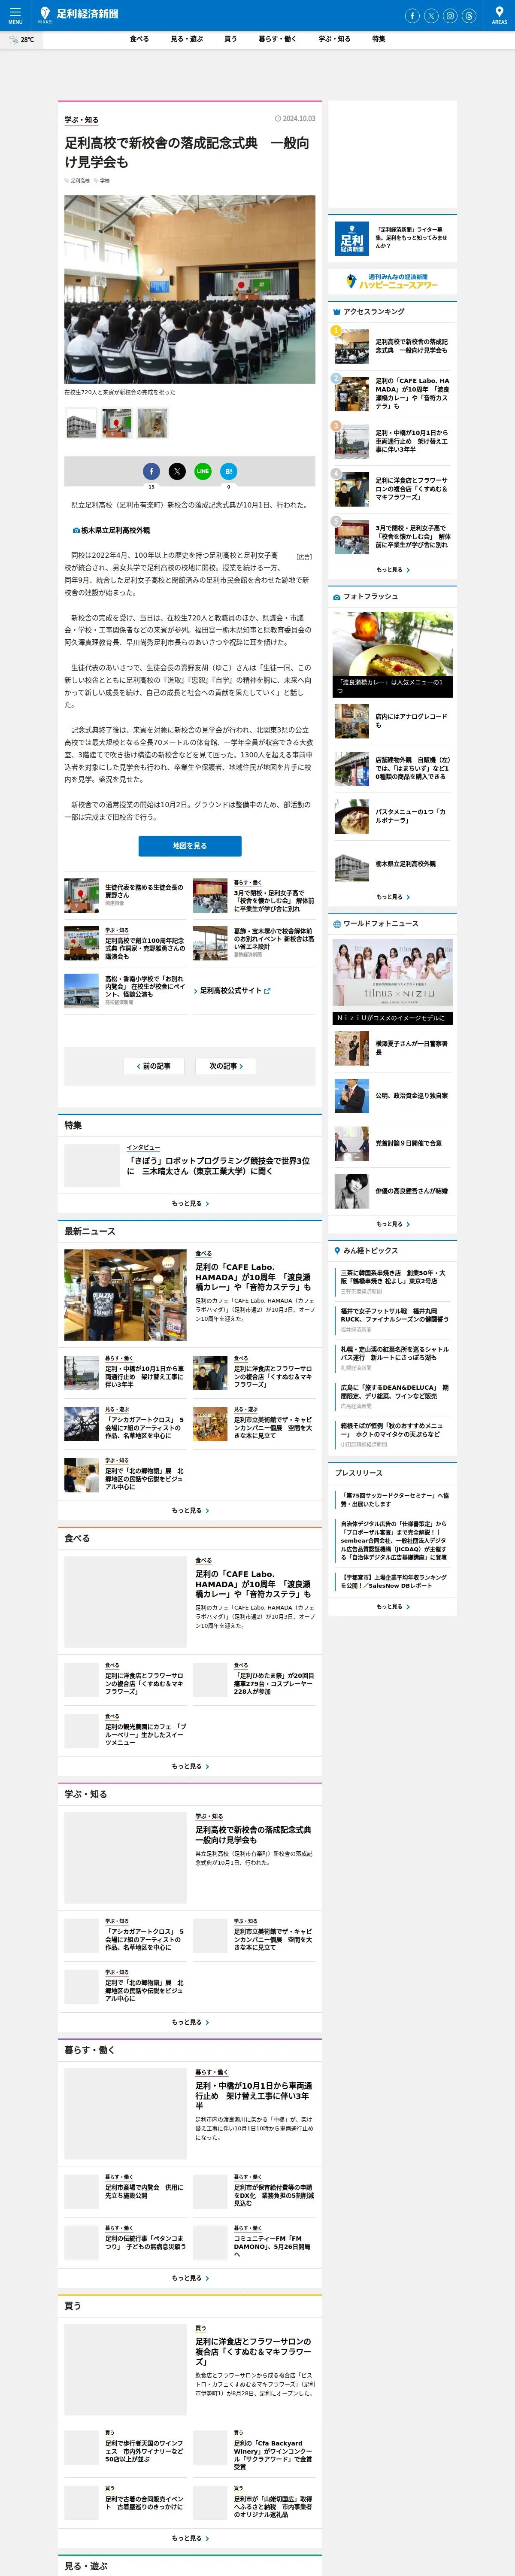Click the 地図を見る button
515x2576 pixels.
pos(190,846)
